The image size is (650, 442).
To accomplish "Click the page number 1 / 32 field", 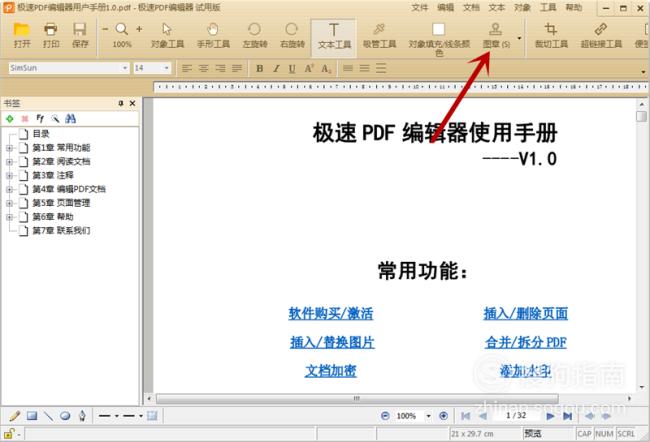I will click(x=516, y=415).
